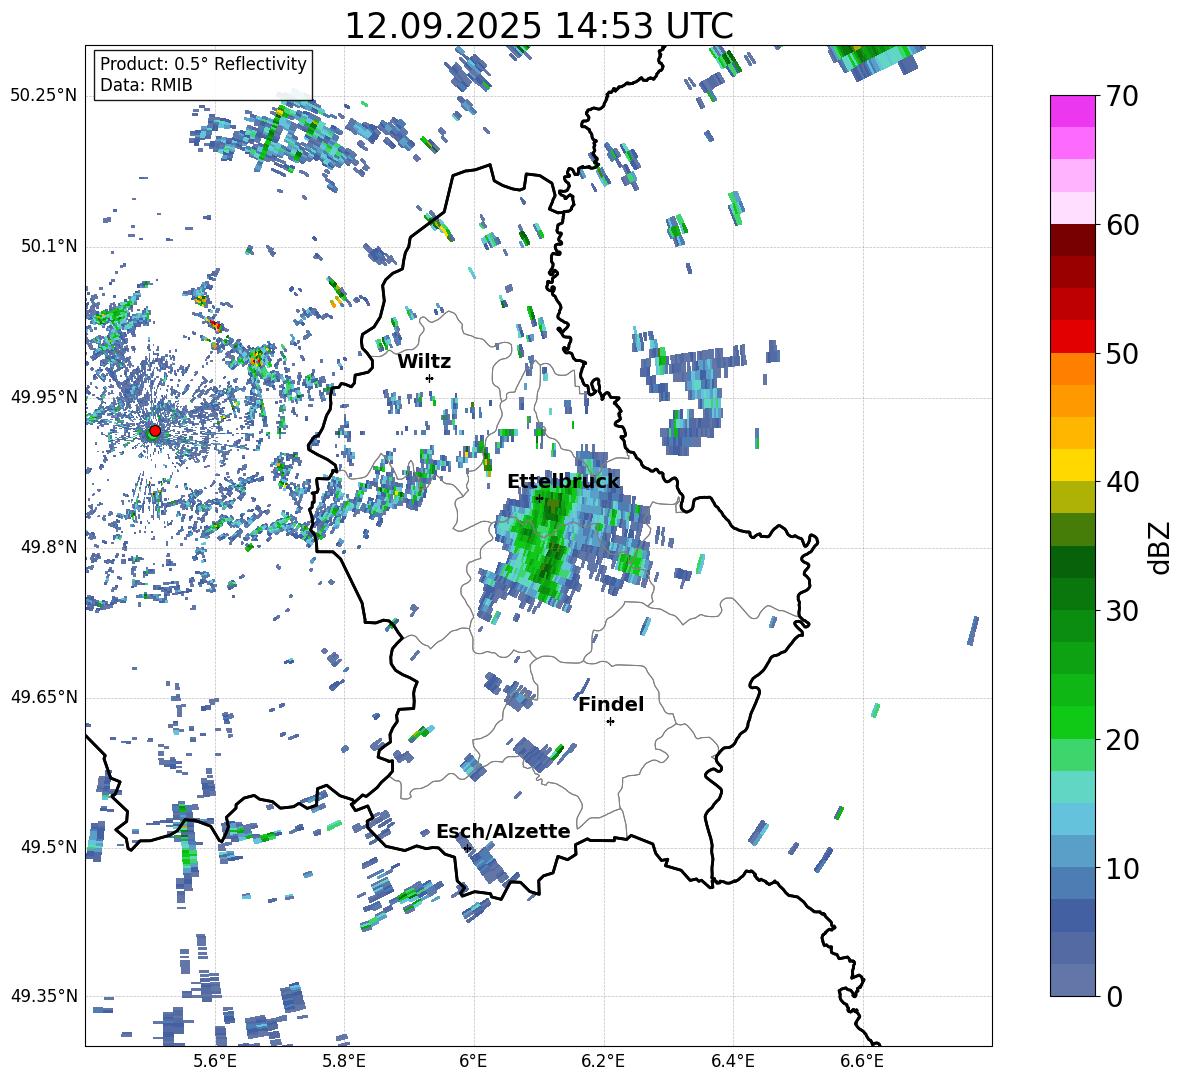Click the title 12.09.2025 14:53 UTC
This screenshot has width=1184, height=1081.
click(538, 26)
